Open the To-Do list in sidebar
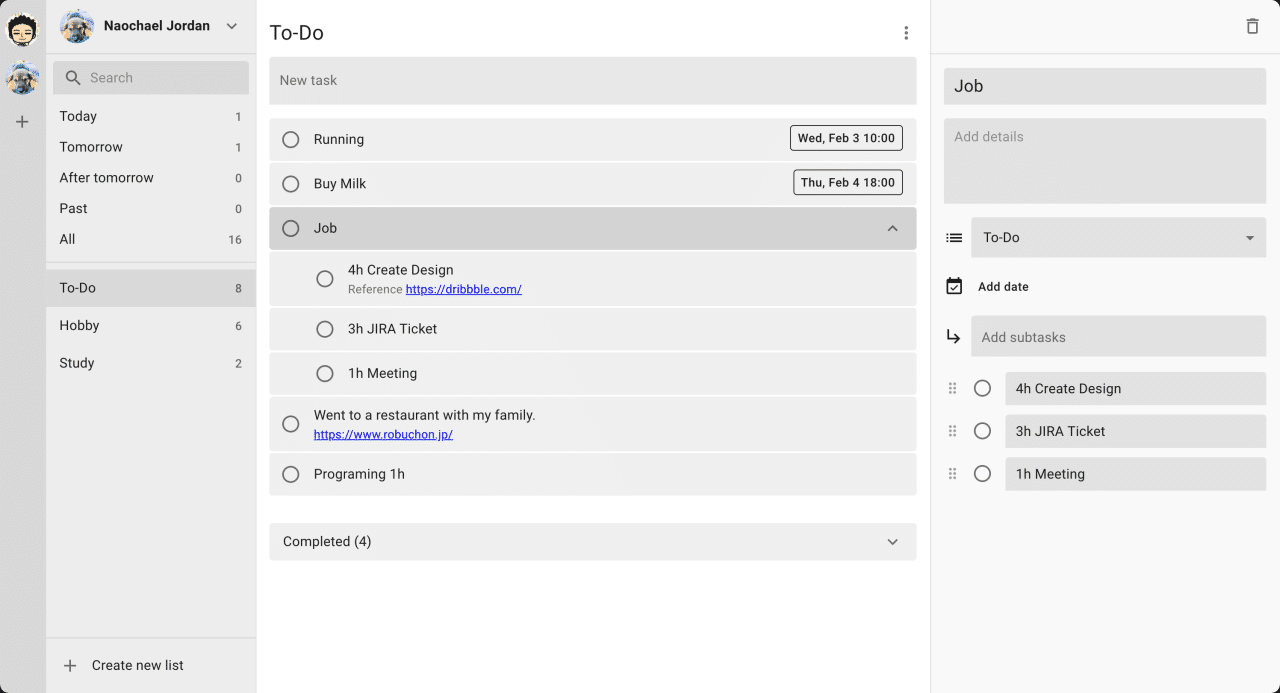Image resolution: width=1280 pixels, height=693 pixels. 151,288
